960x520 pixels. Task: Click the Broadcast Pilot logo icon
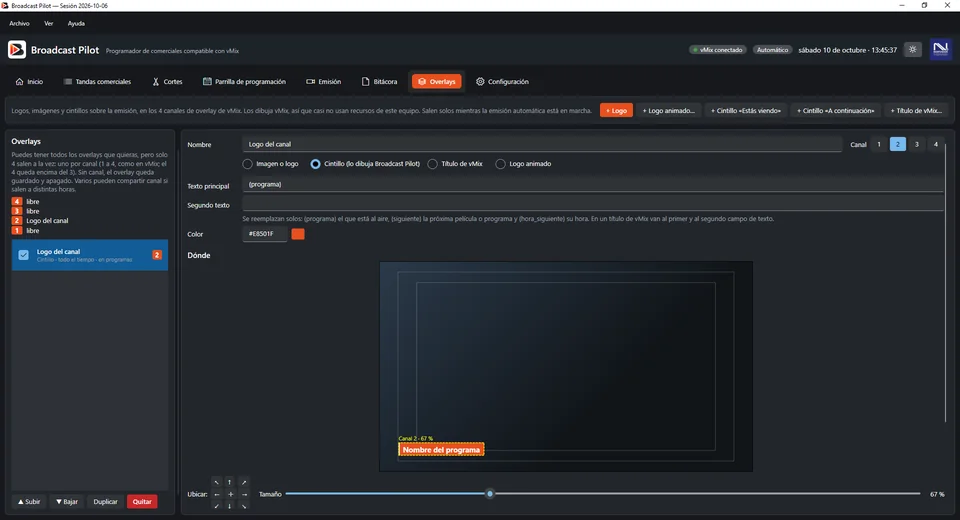[x=17, y=50]
